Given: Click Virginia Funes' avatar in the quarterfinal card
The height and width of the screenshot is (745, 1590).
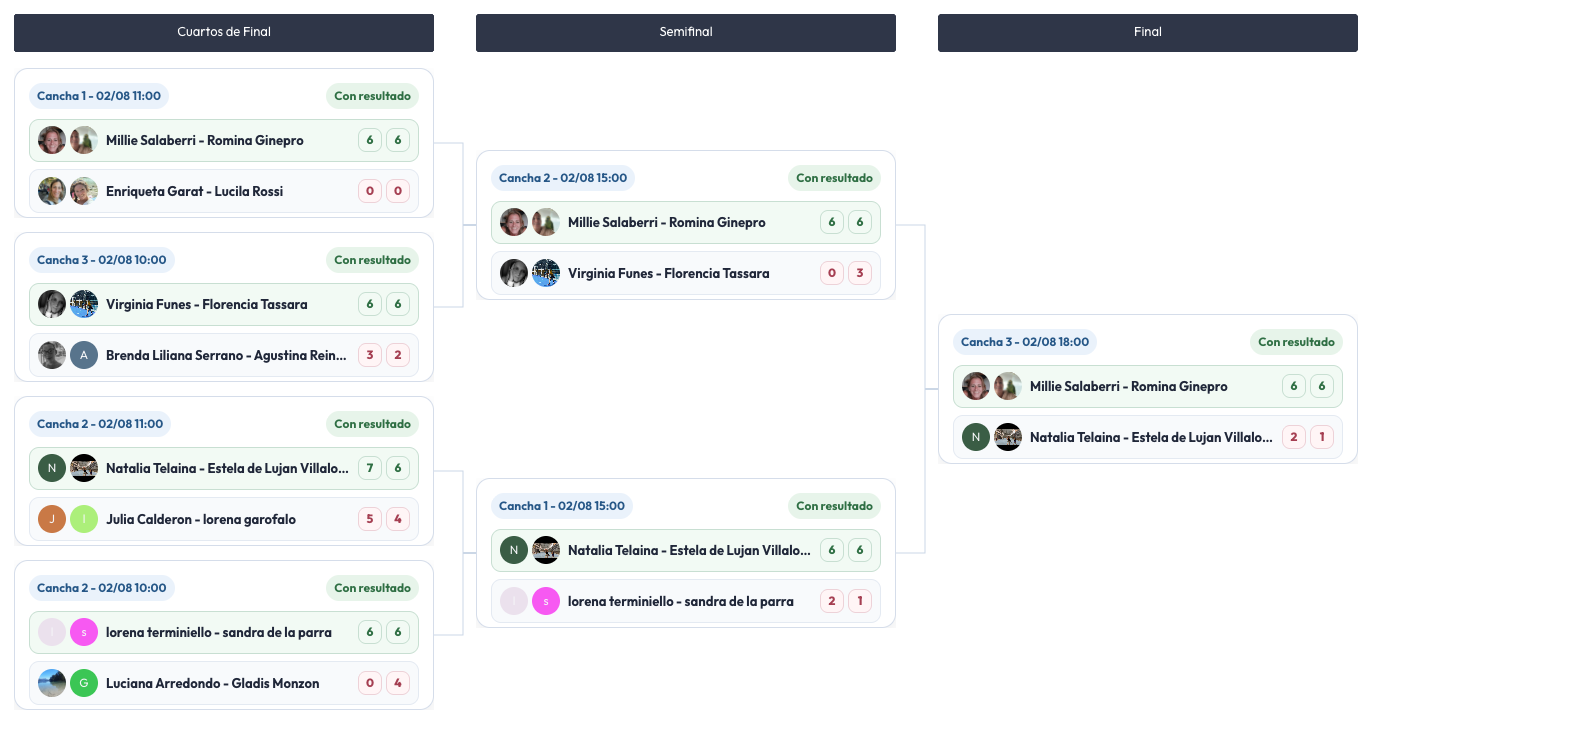Looking at the screenshot, I should 52,304.
